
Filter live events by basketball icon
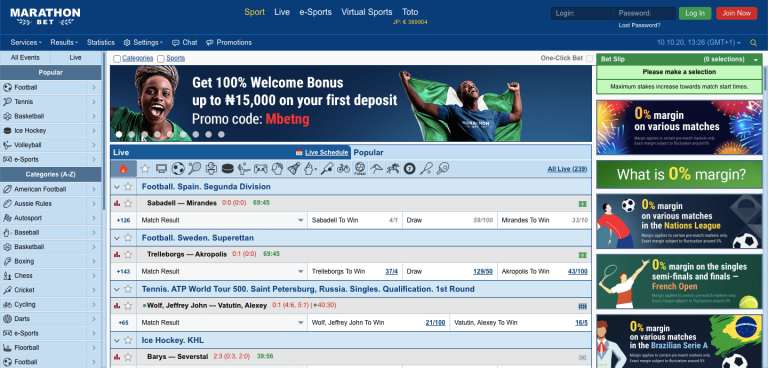pos(211,169)
